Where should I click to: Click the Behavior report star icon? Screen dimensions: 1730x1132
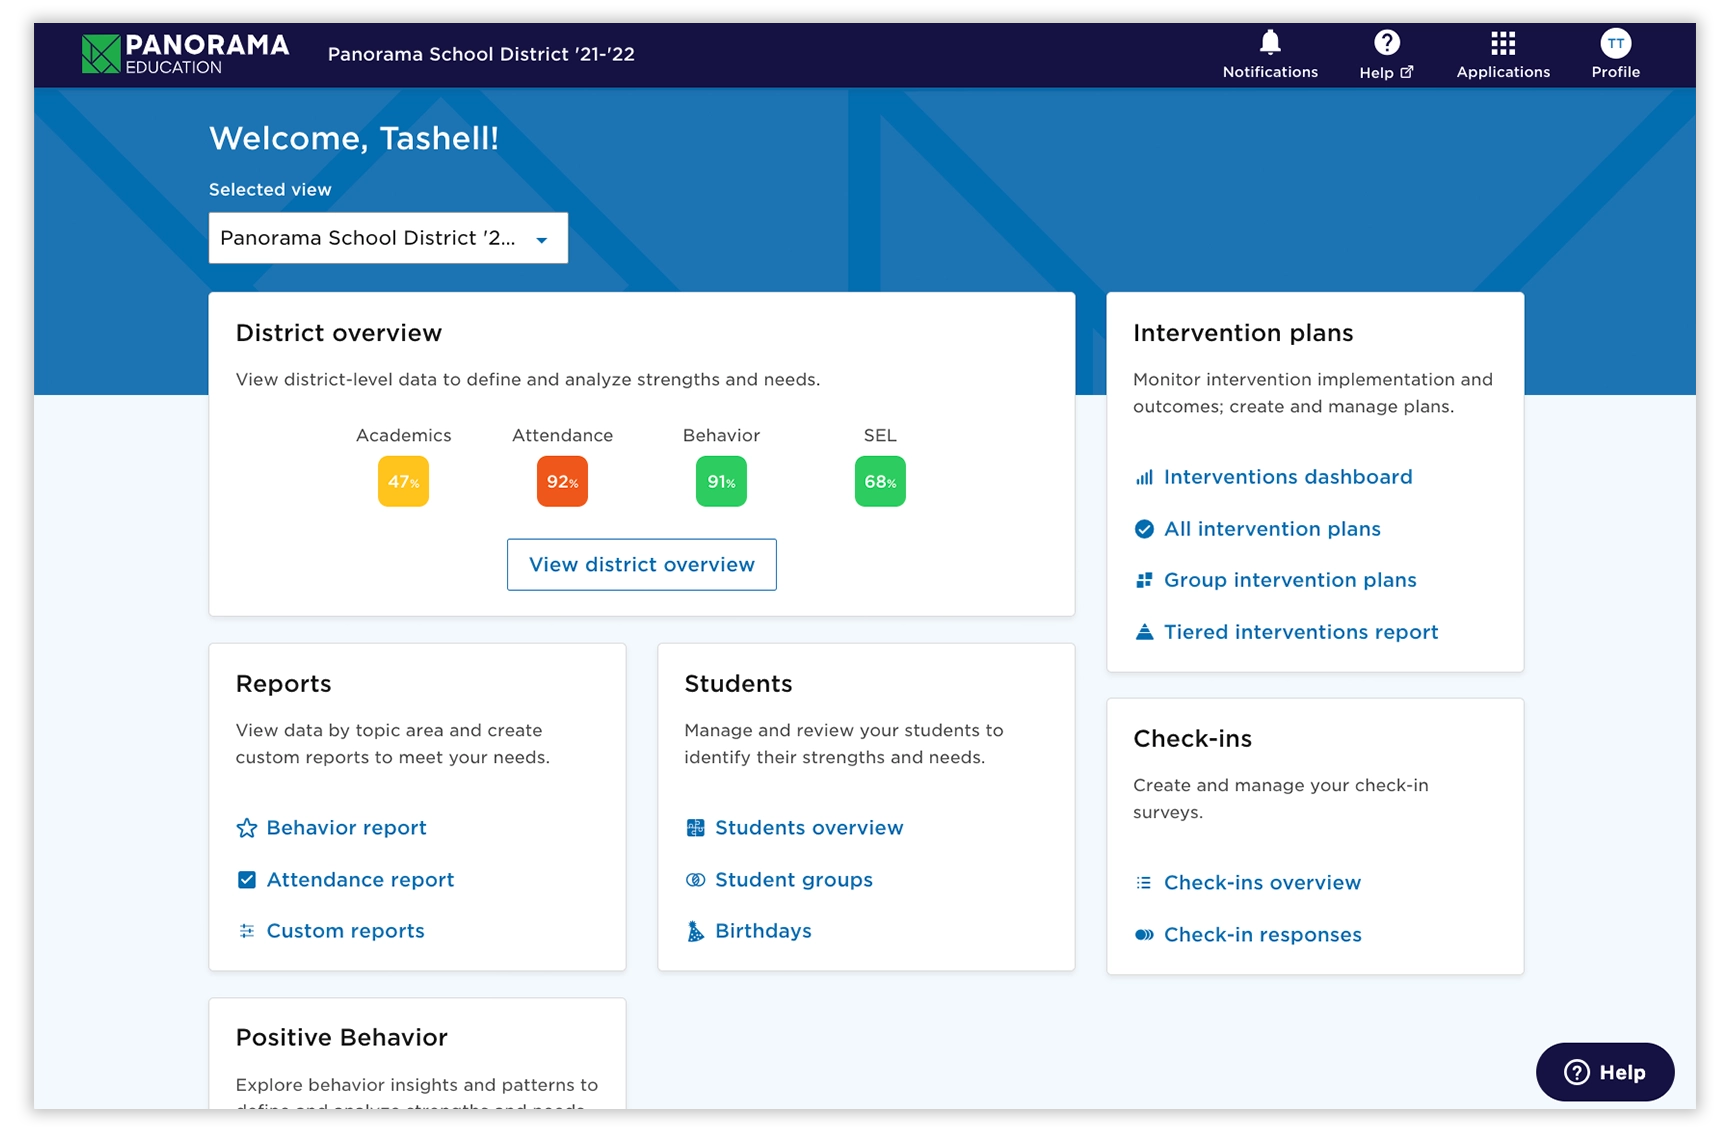pos(246,828)
